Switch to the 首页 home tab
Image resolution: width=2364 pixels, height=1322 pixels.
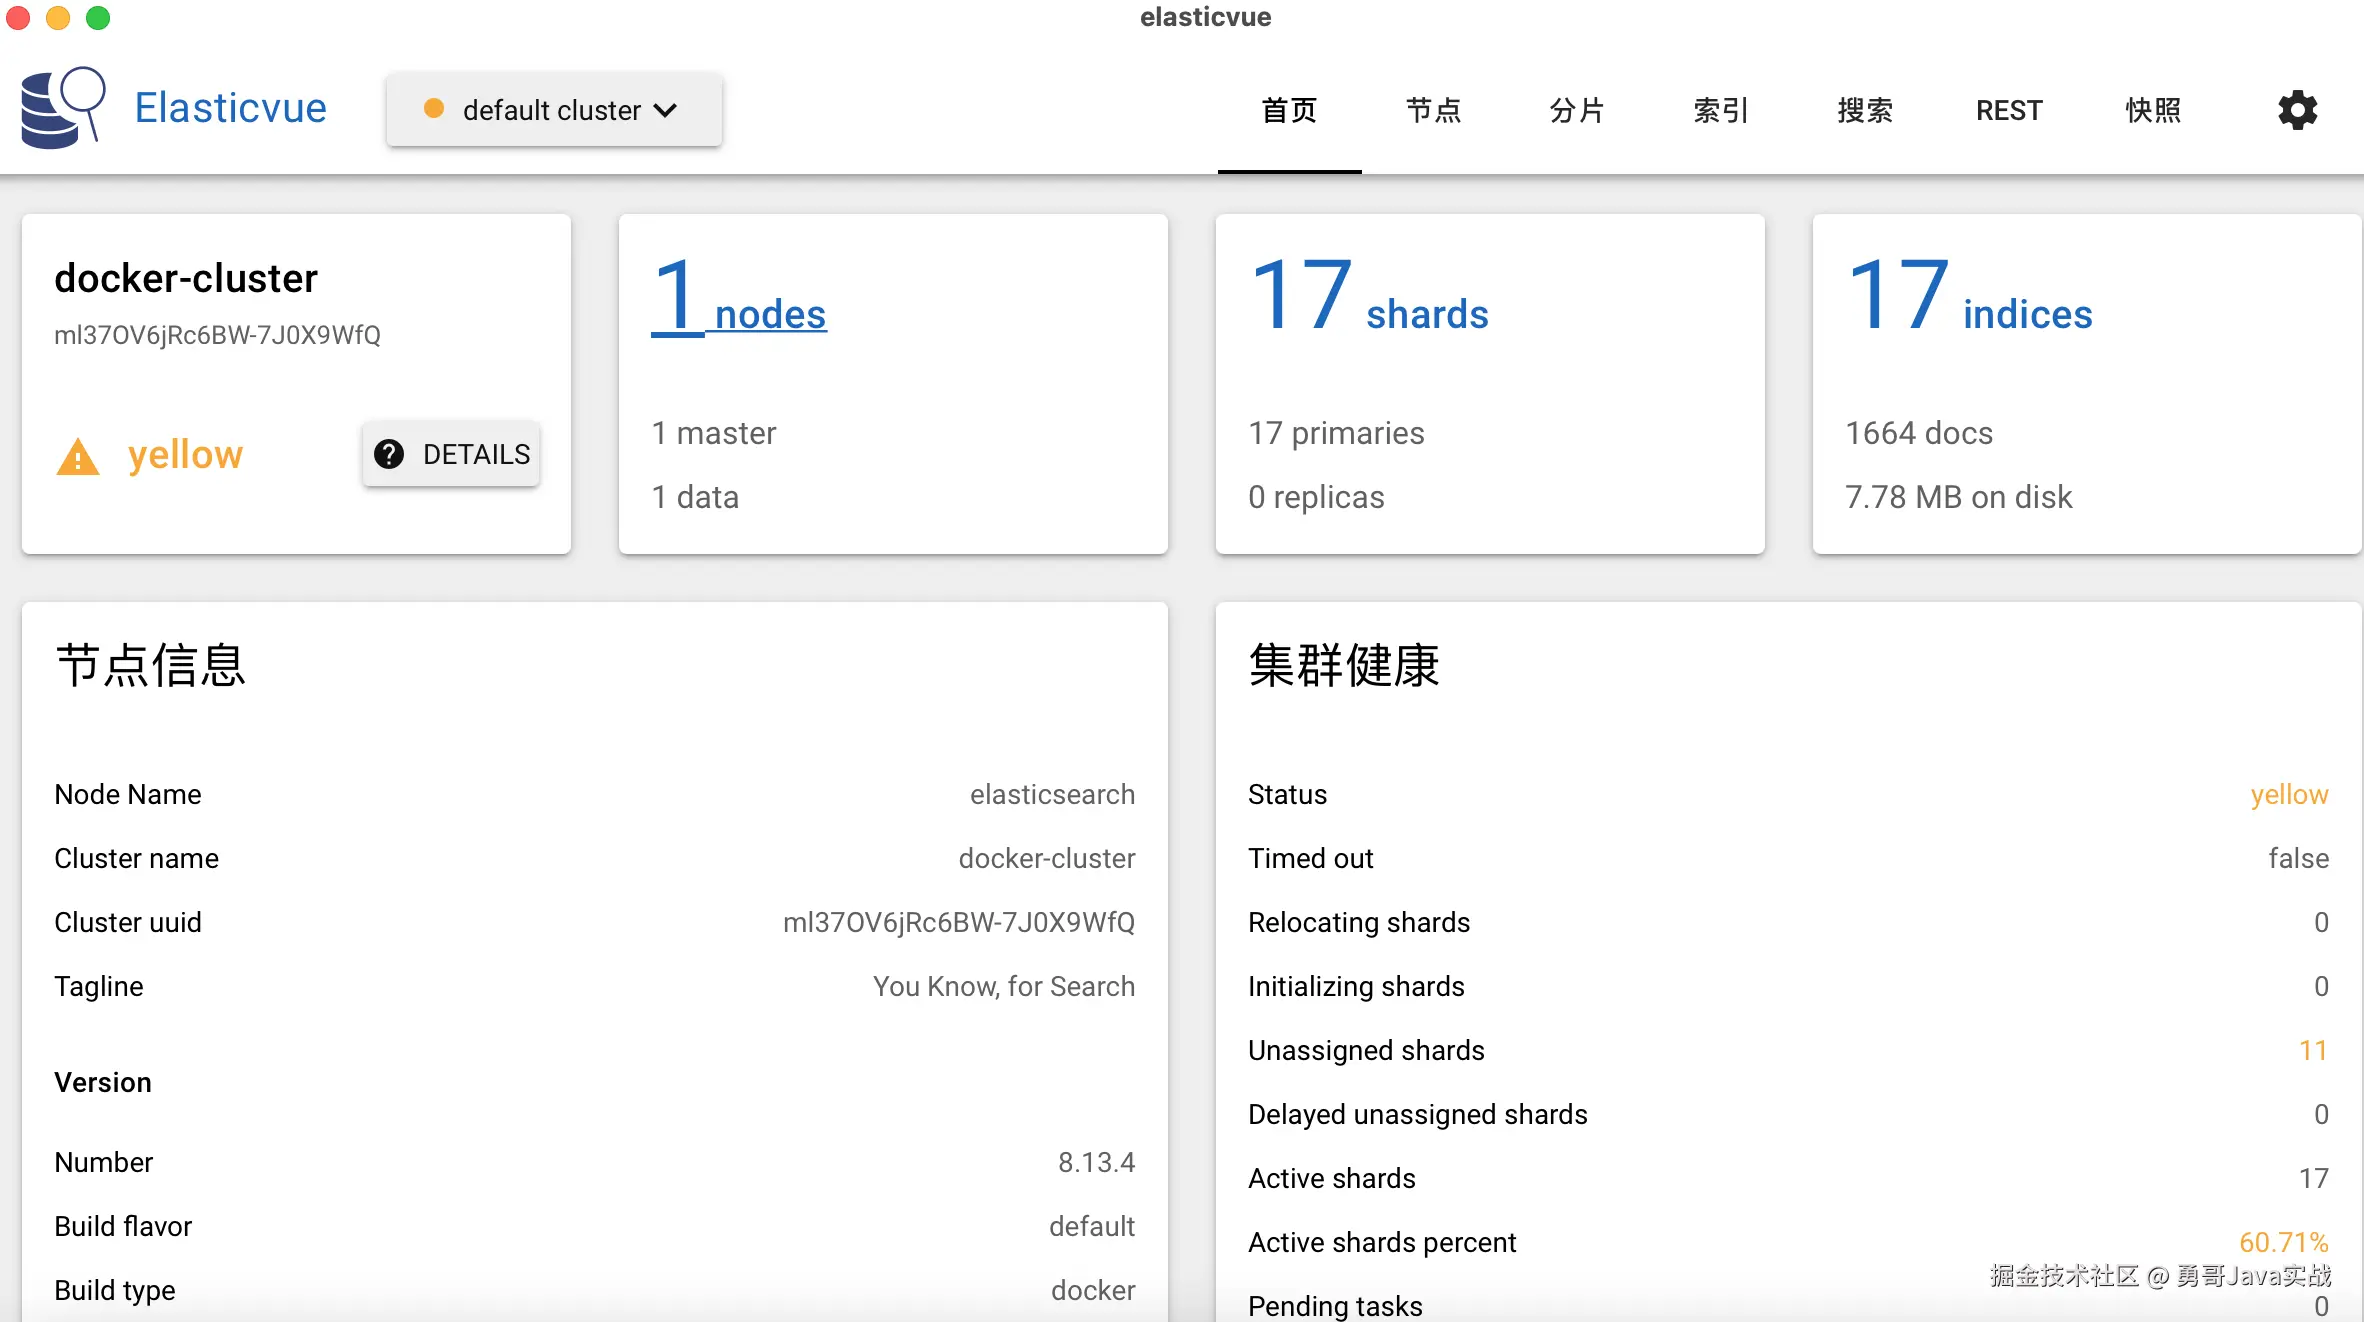(1289, 110)
